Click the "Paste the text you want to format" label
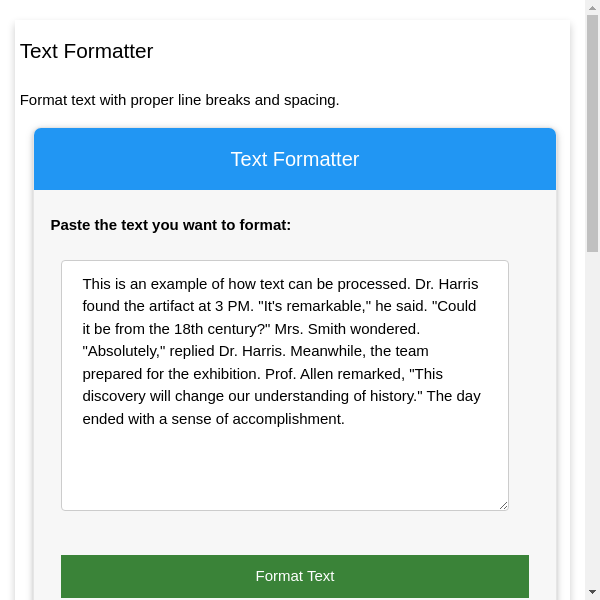 [171, 225]
